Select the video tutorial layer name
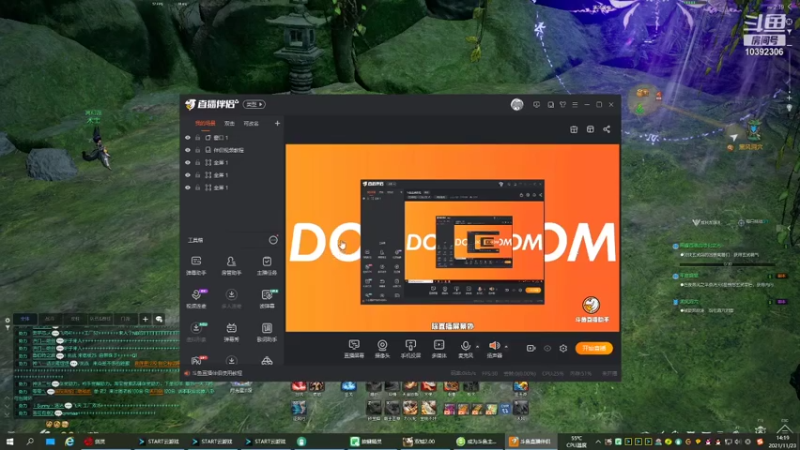The height and width of the screenshot is (450, 800). pos(229,150)
